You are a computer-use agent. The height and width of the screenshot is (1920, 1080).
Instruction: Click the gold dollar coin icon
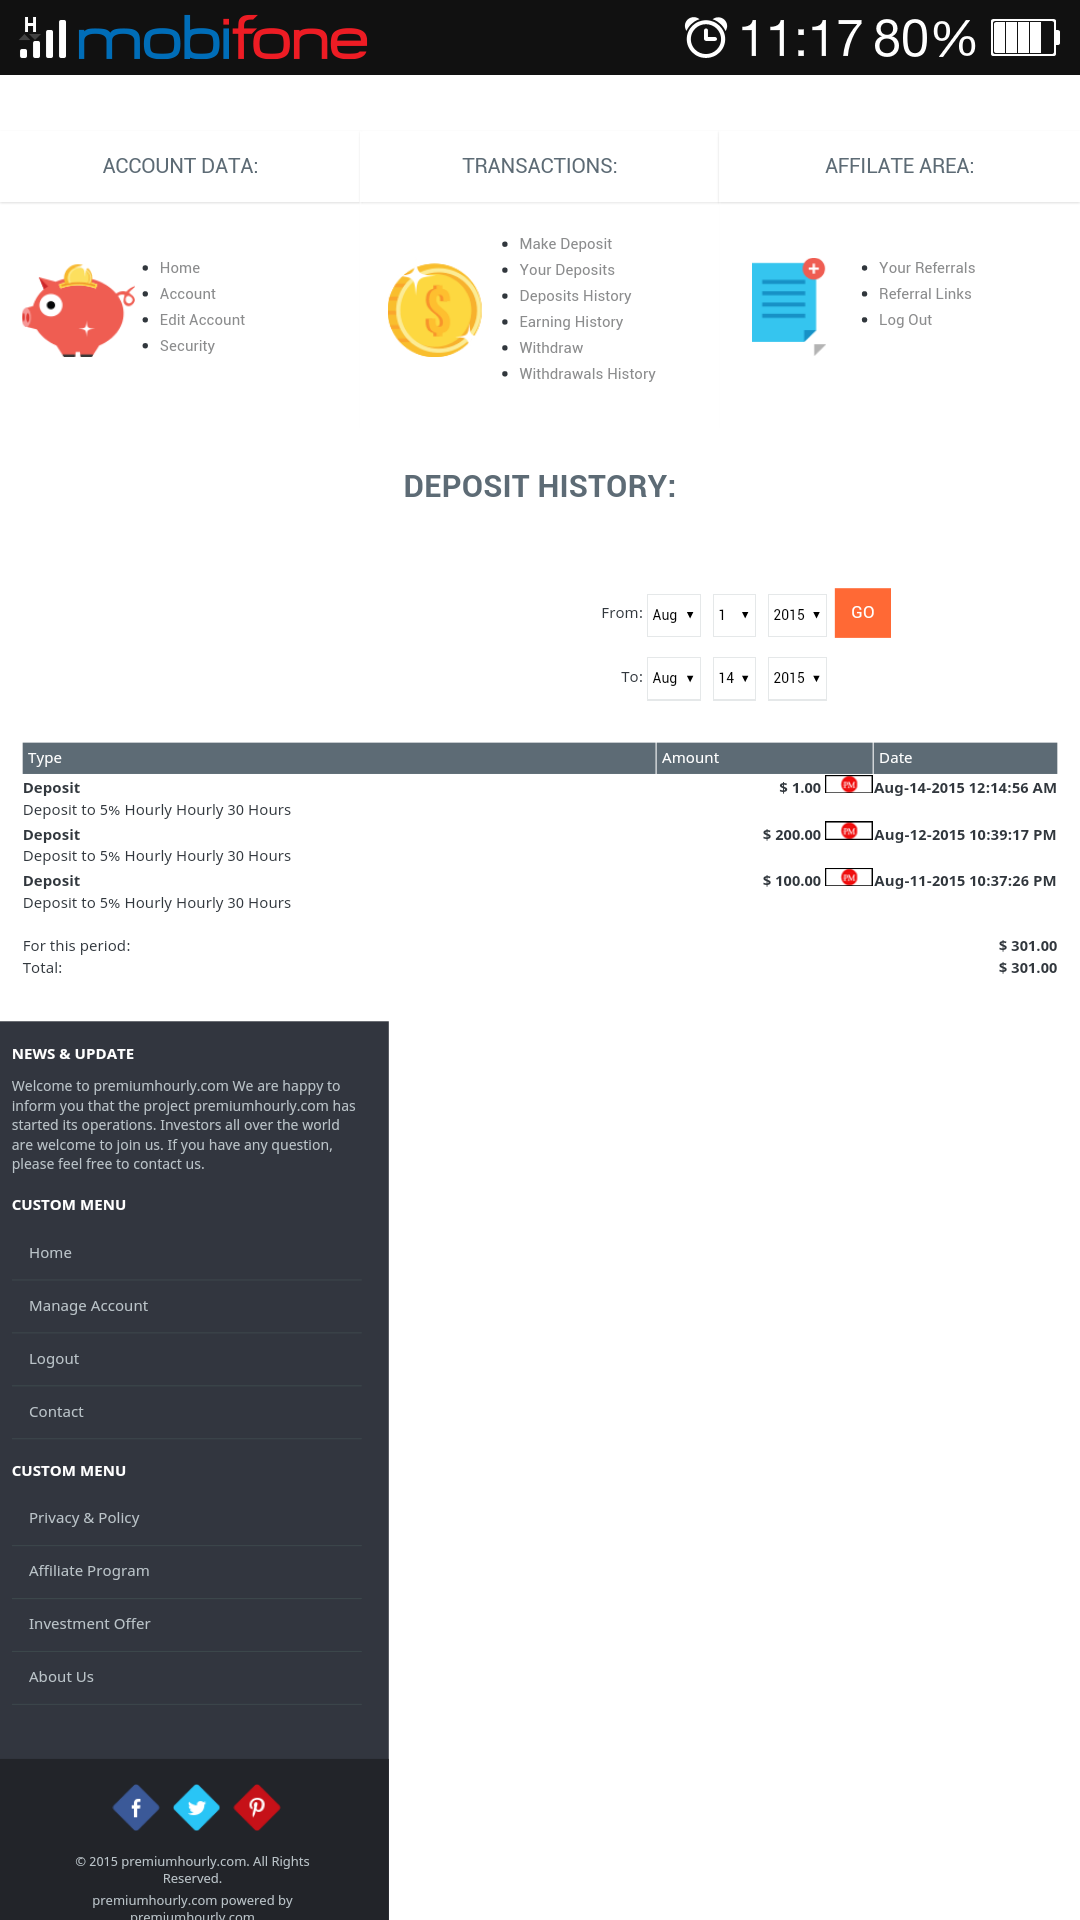tap(435, 310)
